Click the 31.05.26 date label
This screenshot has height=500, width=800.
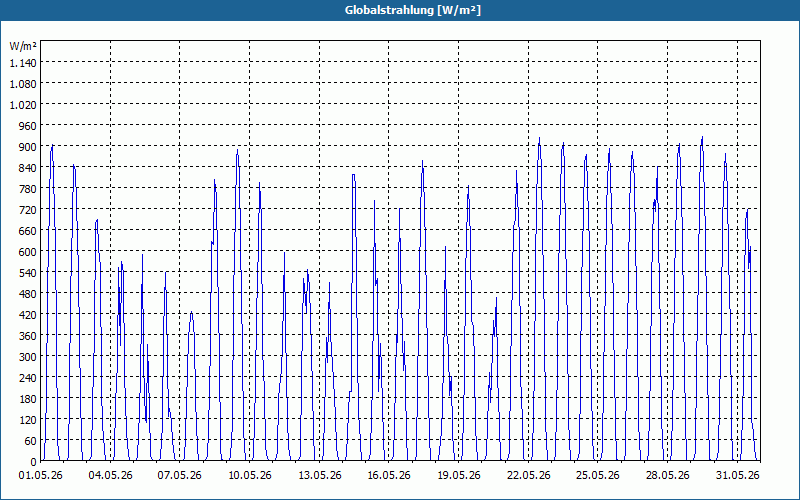click(737, 476)
